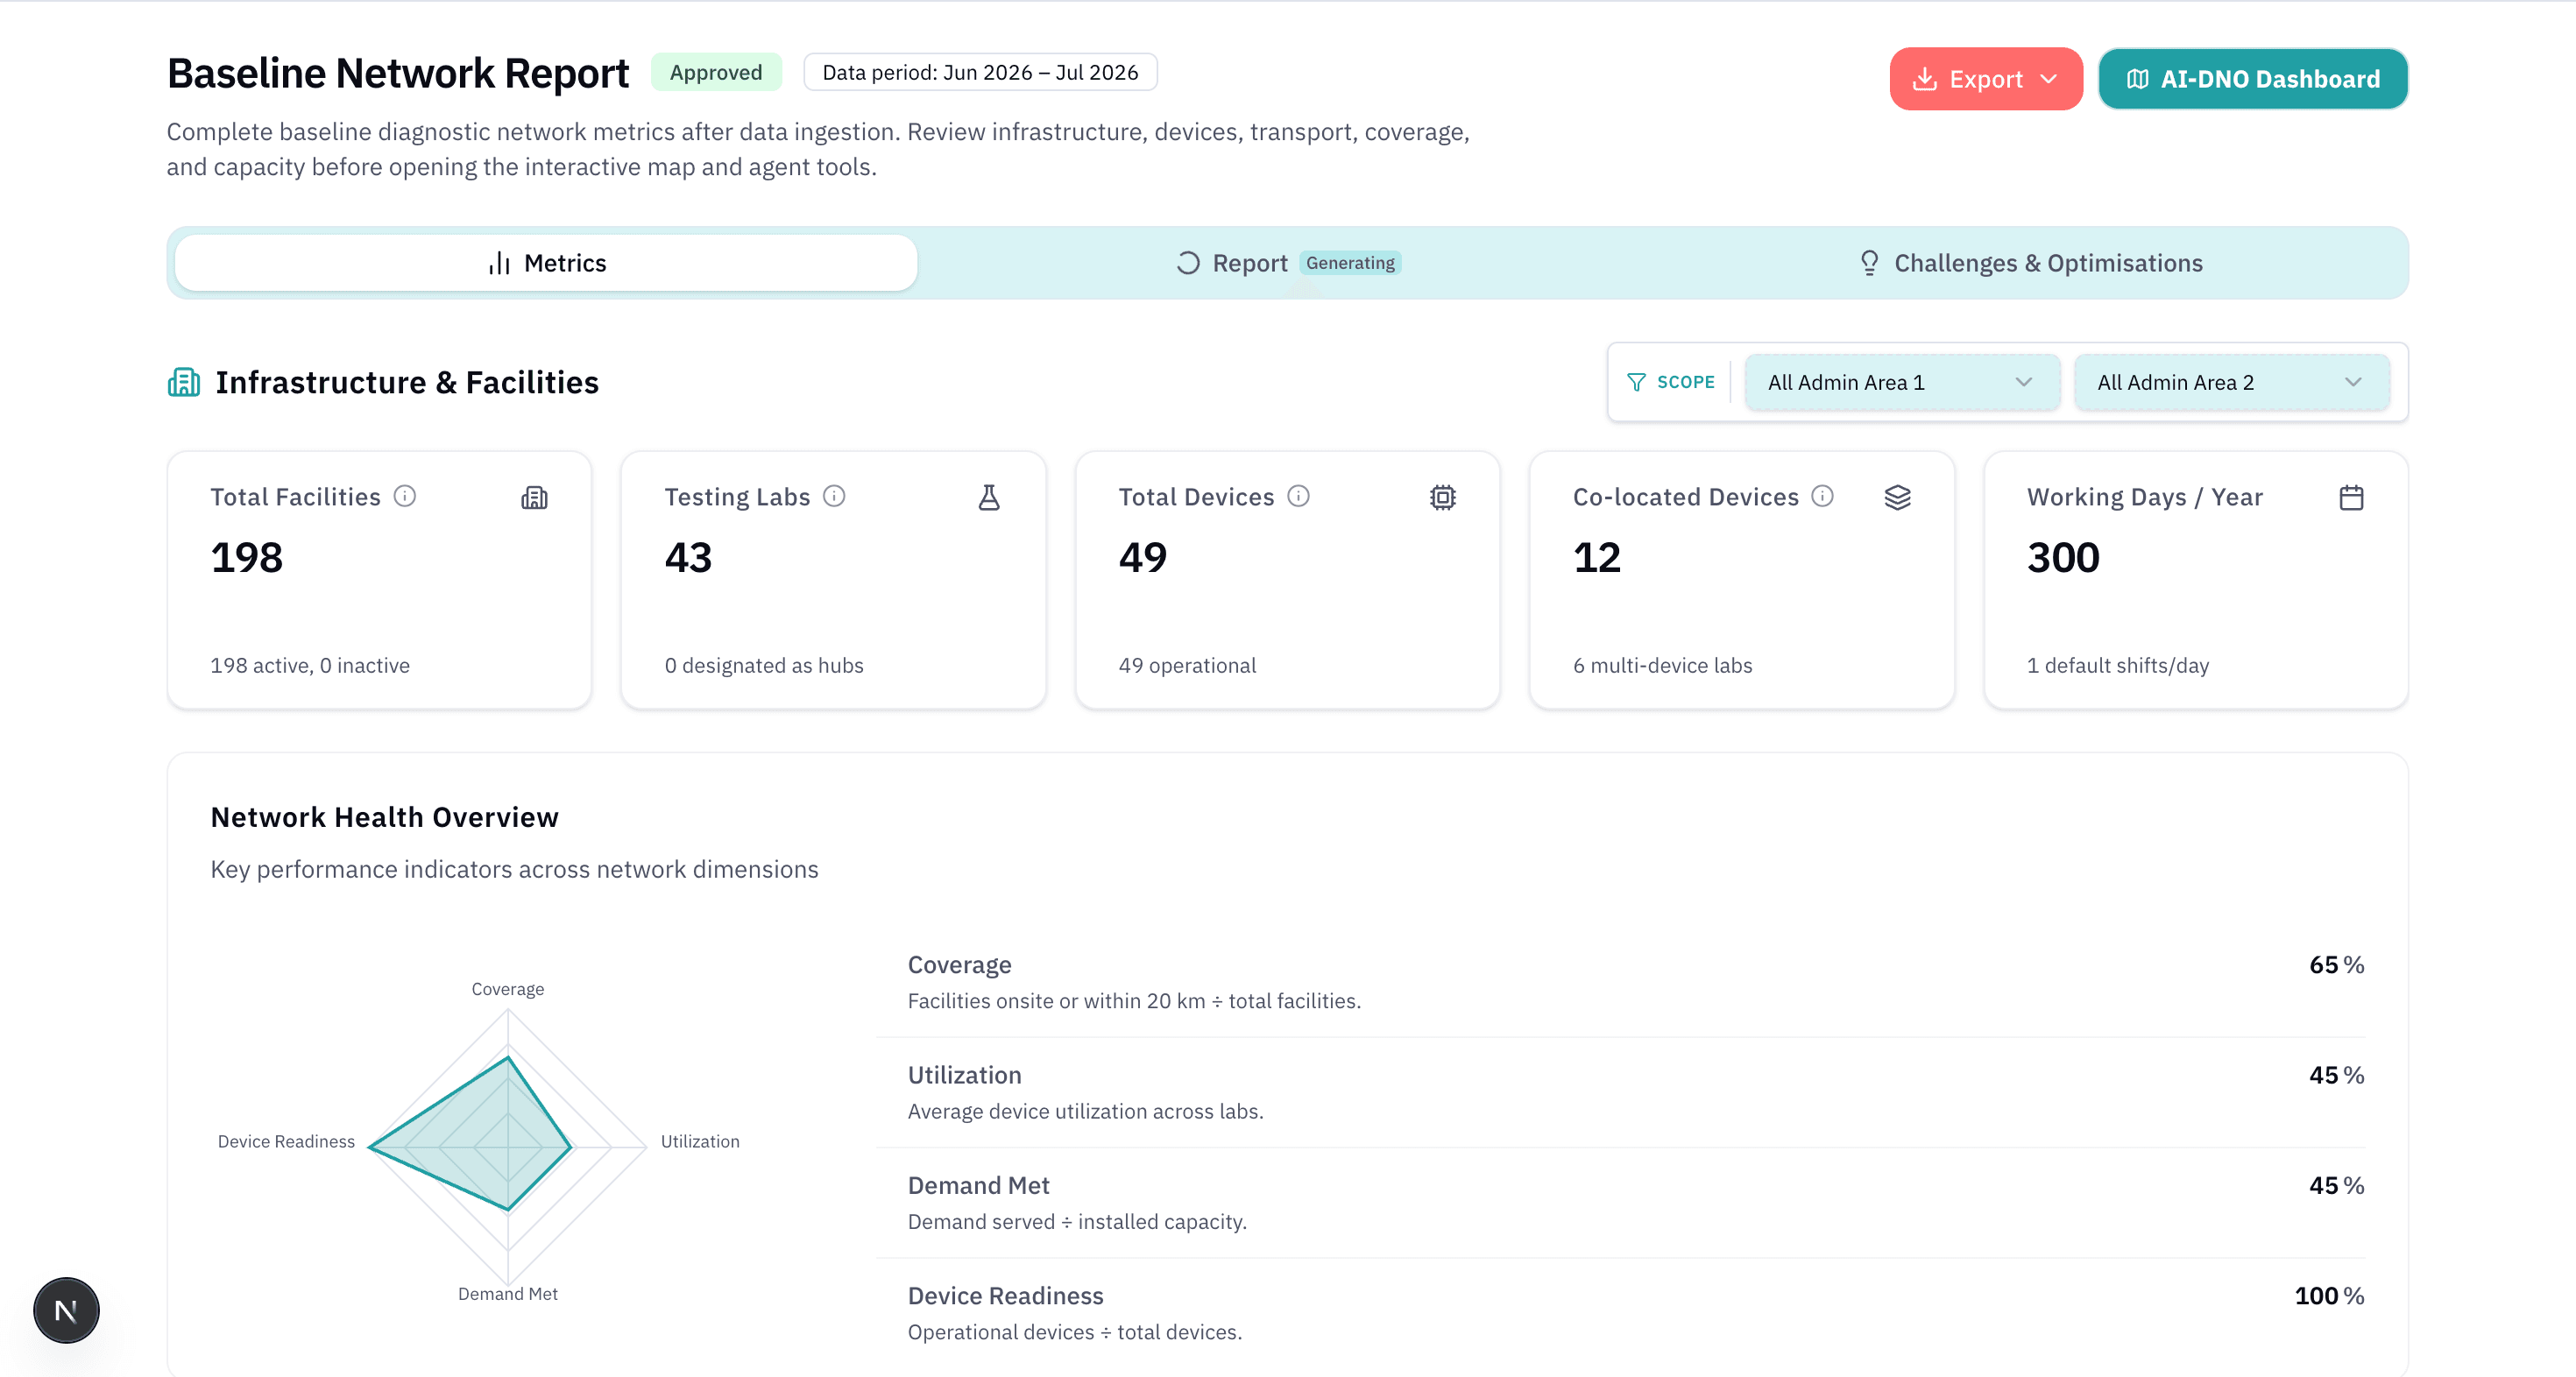Click the download icon on Export button
The height and width of the screenshot is (1377, 2576).
(x=1924, y=79)
